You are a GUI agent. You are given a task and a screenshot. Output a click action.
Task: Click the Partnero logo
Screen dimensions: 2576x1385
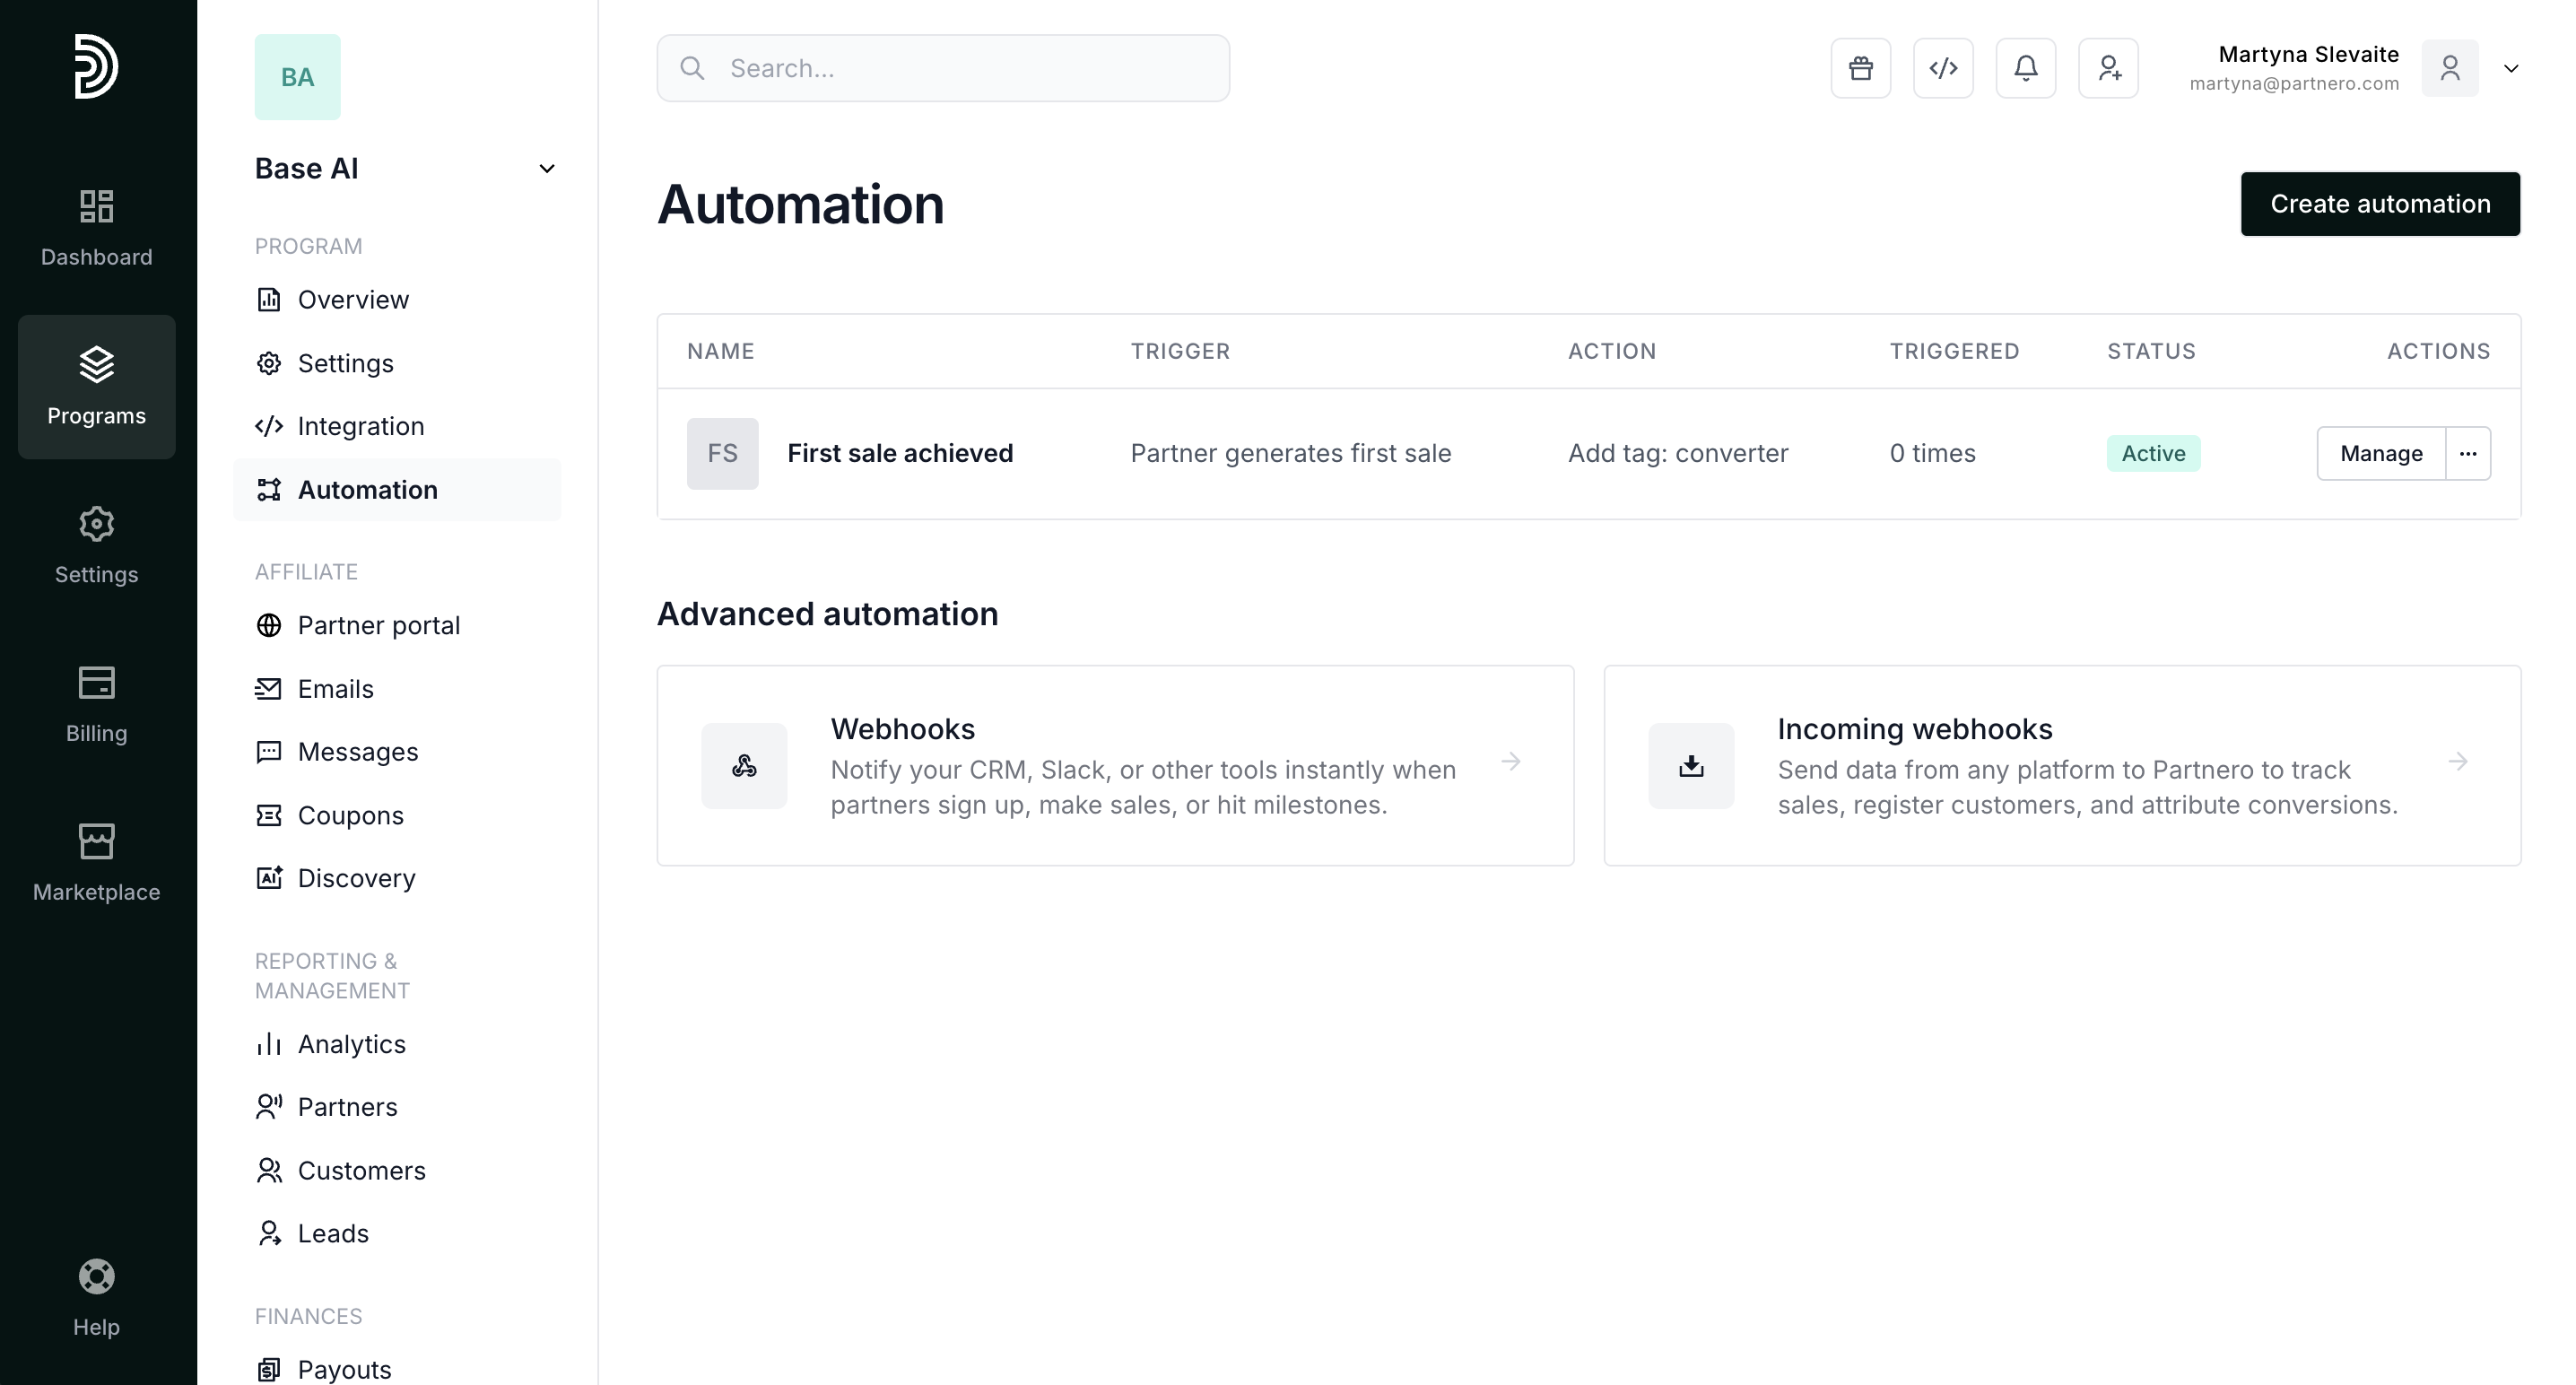[96, 66]
